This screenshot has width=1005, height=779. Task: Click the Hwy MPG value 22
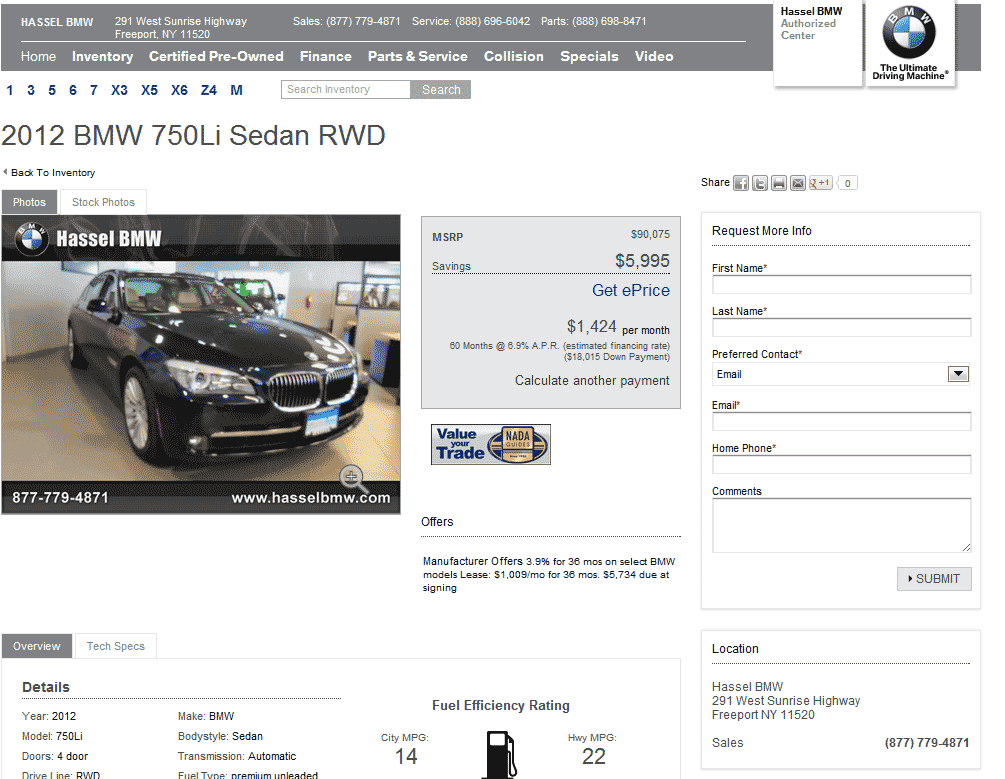(x=594, y=757)
